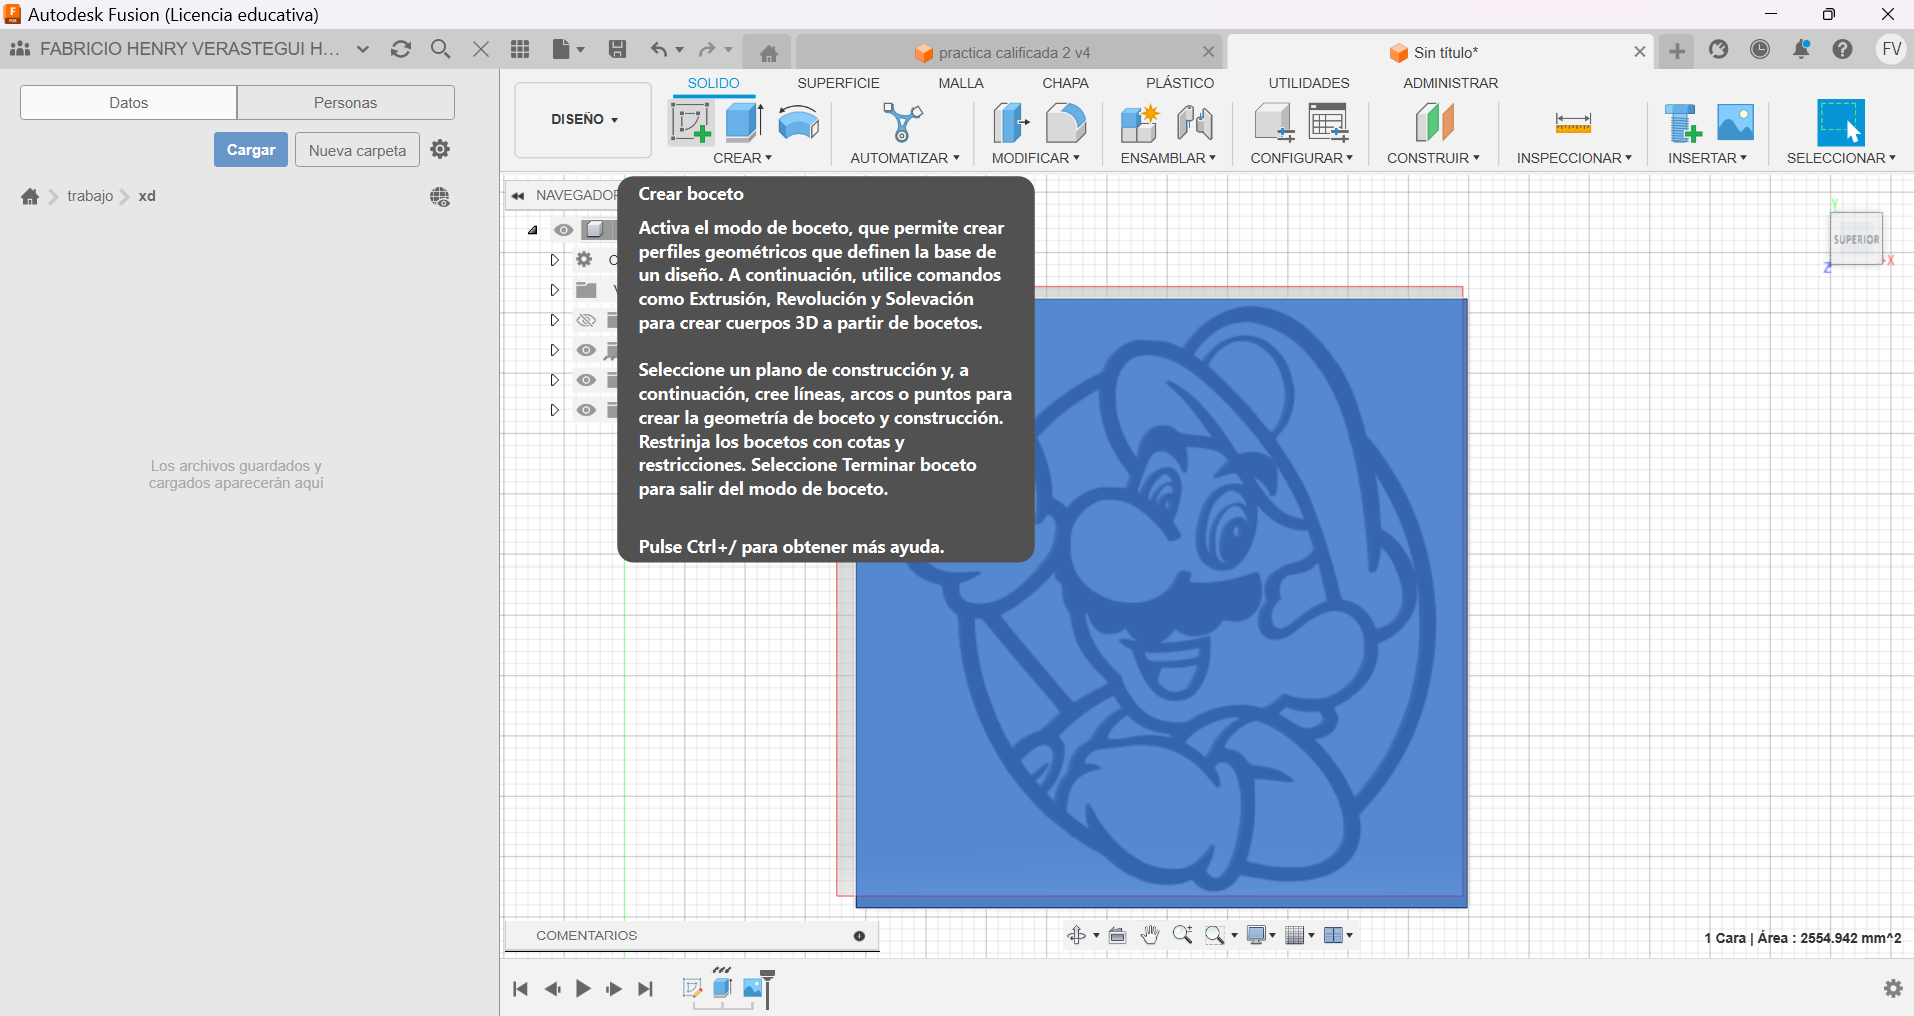Select the CONSTRUIR plane icon
The height and width of the screenshot is (1016, 1914).
click(1434, 123)
